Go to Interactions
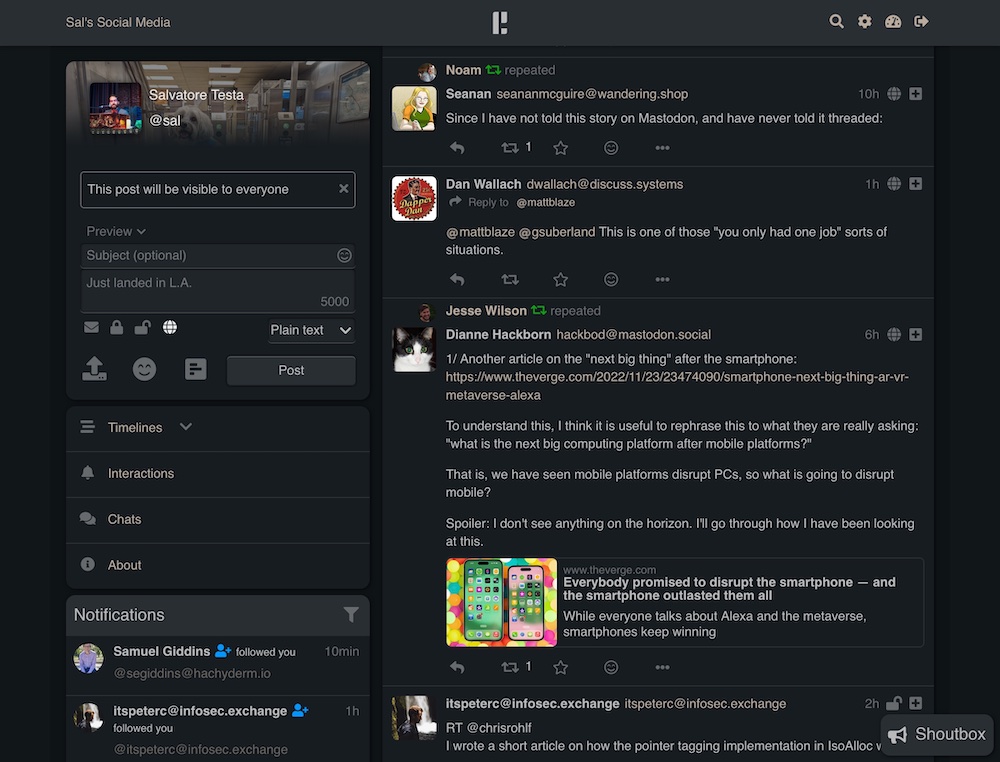The width and height of the screenshot is (1000, 762). tap(140, 473)
